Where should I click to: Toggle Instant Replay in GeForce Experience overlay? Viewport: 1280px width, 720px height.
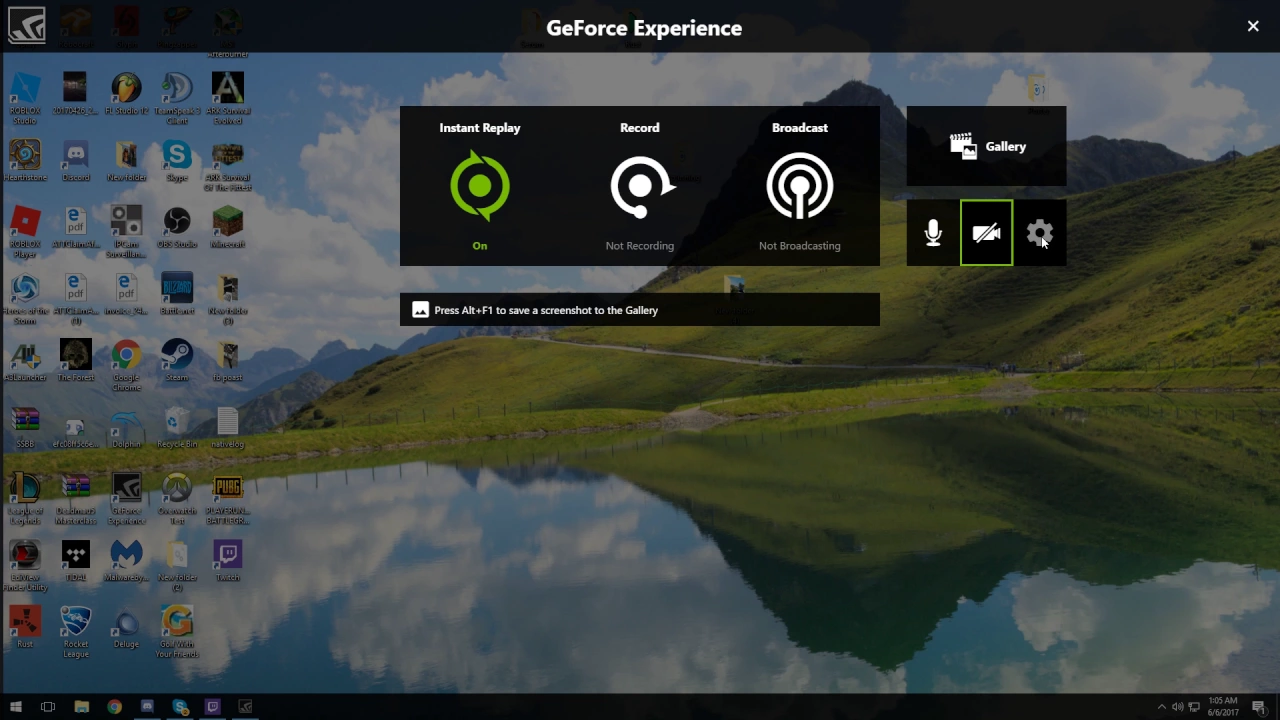(x=480, y=186)
